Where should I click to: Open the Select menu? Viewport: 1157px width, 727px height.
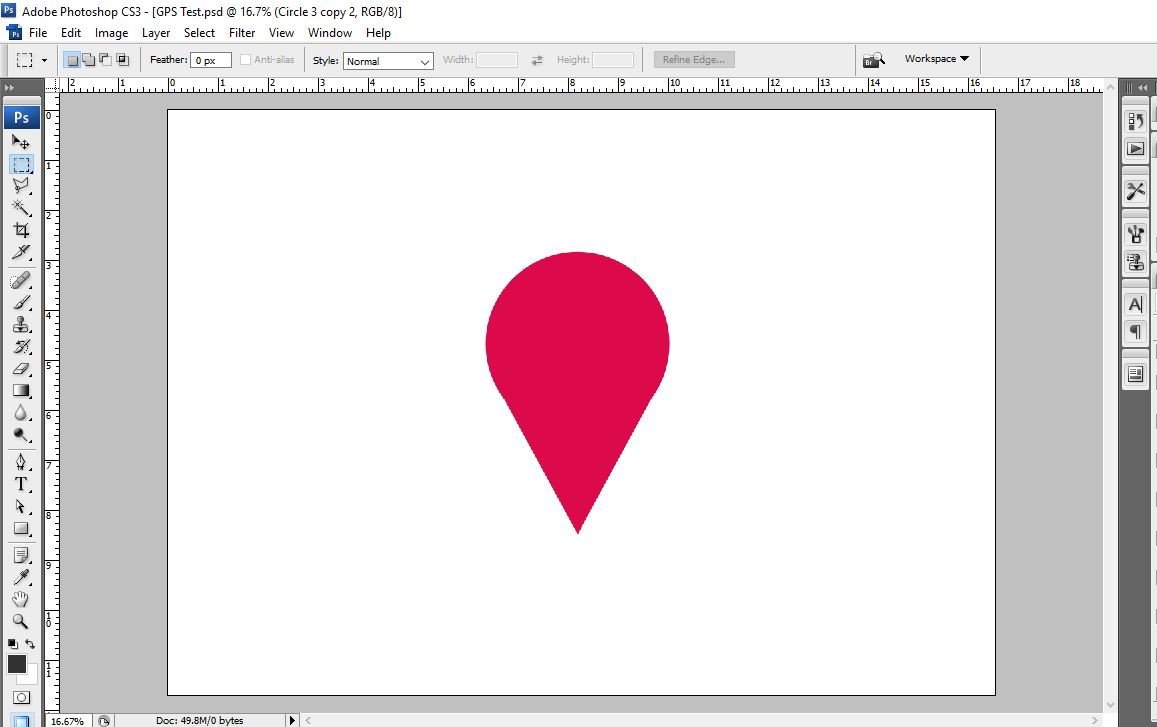[199, 32]
